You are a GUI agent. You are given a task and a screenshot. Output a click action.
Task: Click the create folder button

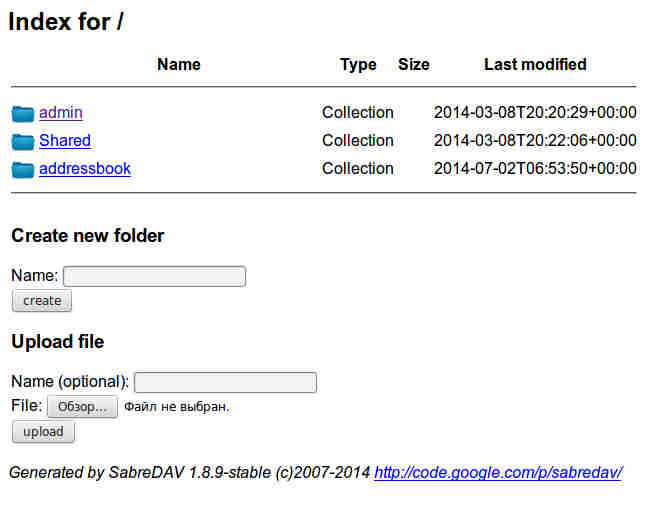point(42,301)
